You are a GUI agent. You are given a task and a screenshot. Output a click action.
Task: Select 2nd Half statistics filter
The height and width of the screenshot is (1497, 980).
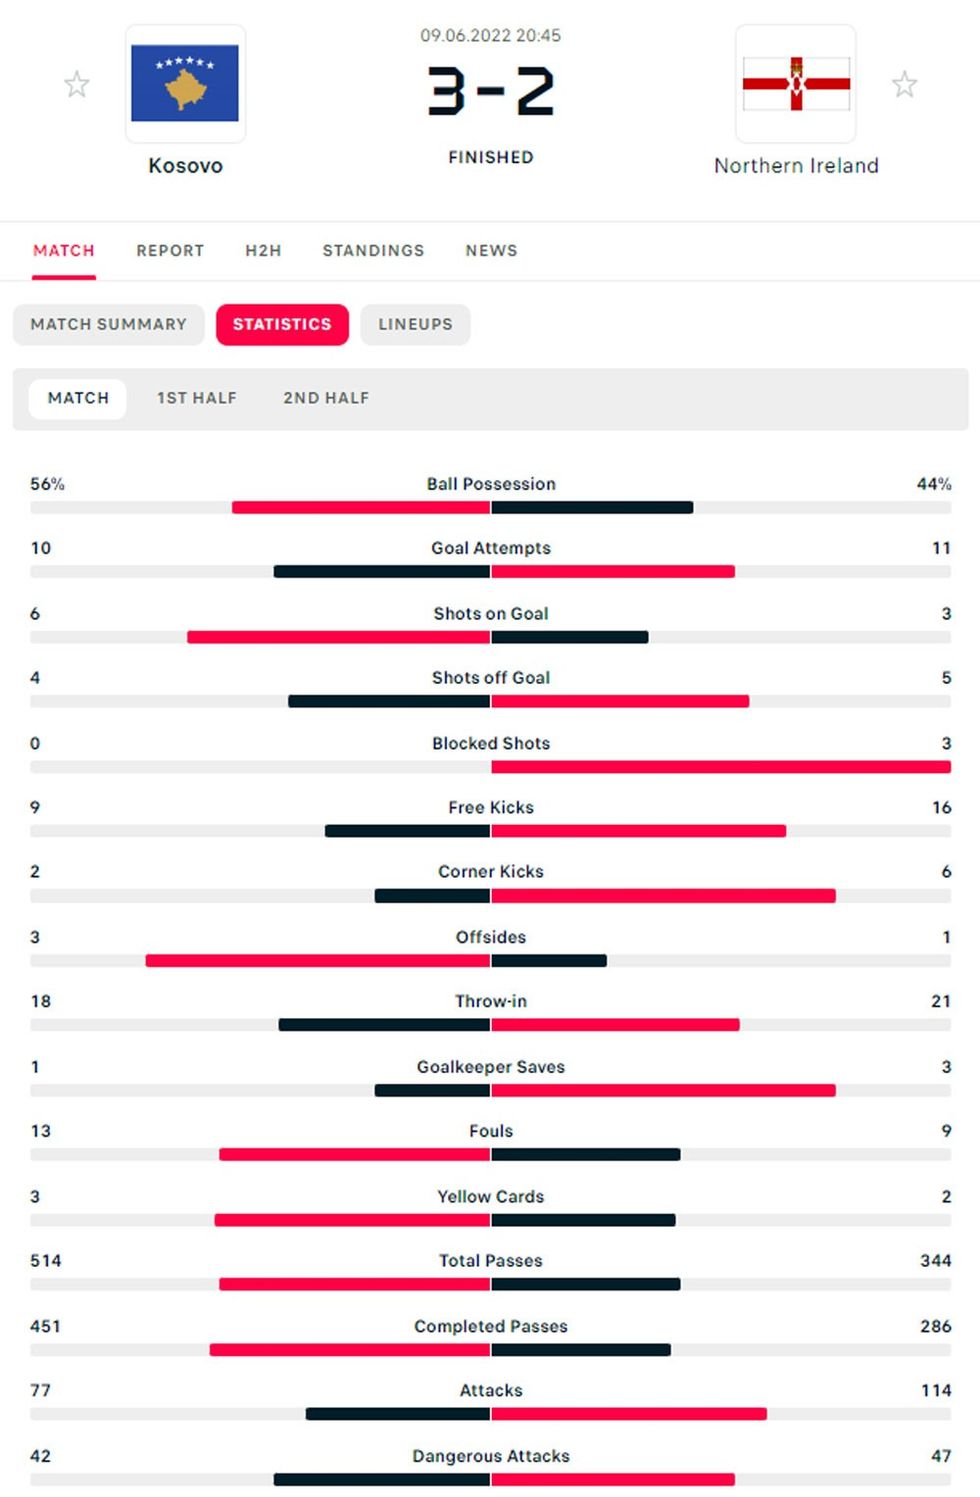(x=326, y=398)
